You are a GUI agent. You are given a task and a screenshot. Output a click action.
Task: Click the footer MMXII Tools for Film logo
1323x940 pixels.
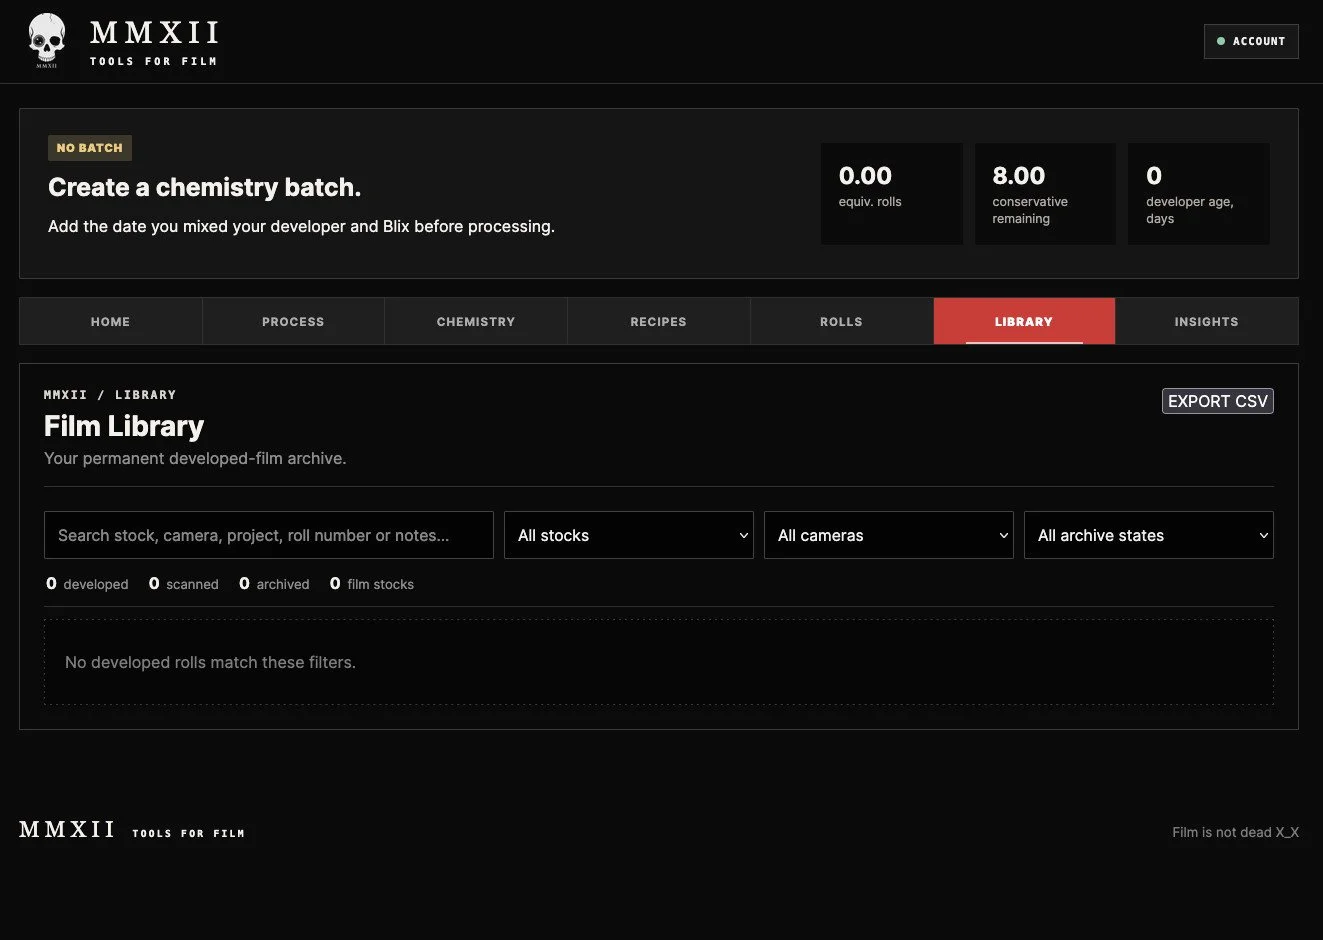point(132,830)
